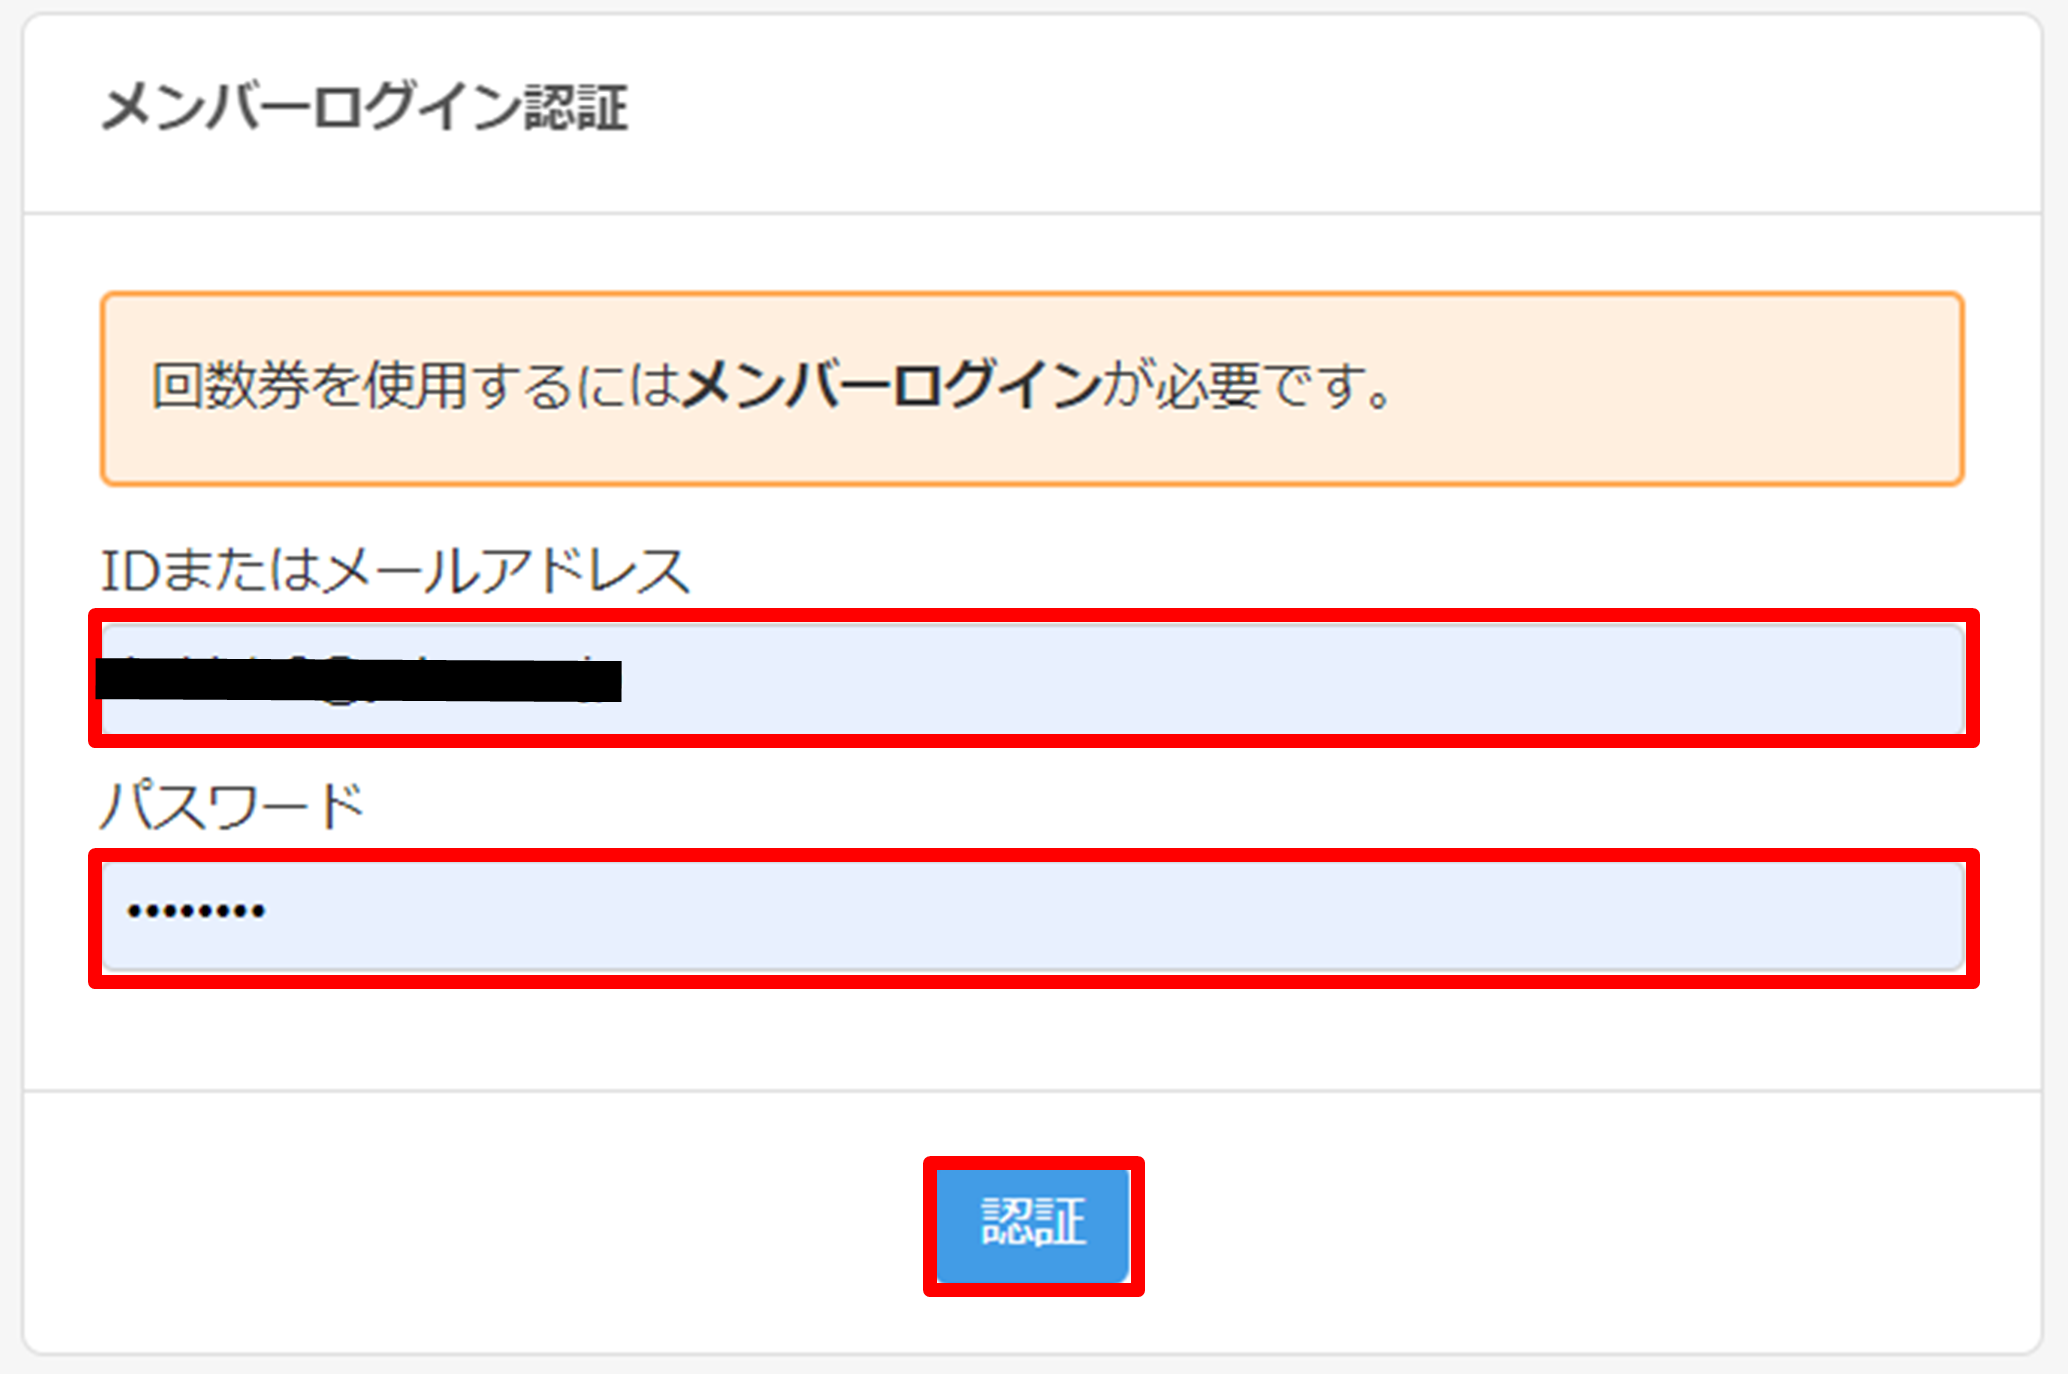This screenshot has height=1374, width=2068.
Task: Click the 回数券 word in the notice
Action: 230,386
